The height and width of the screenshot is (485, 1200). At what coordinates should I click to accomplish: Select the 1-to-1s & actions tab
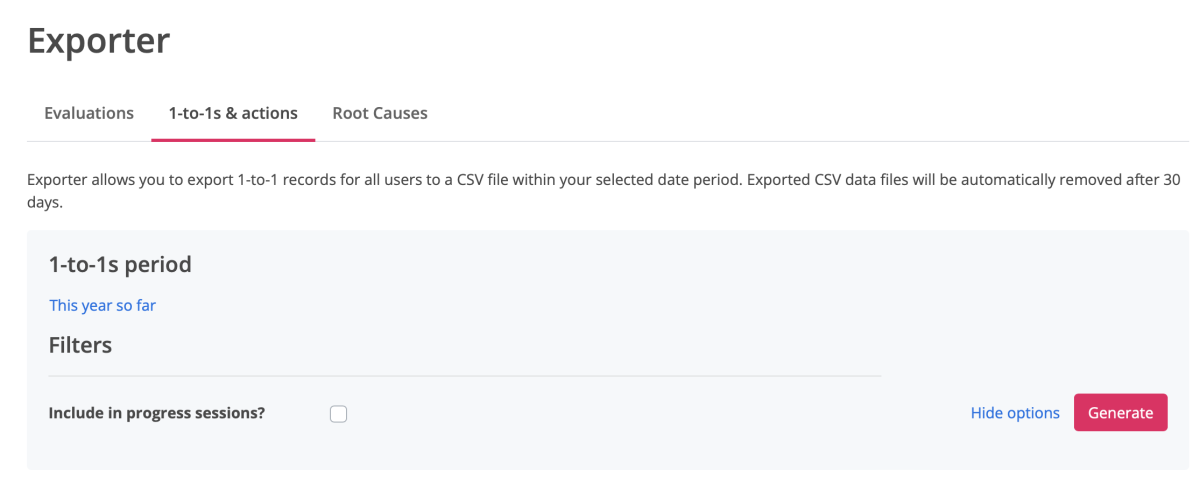tap(233, 113)
